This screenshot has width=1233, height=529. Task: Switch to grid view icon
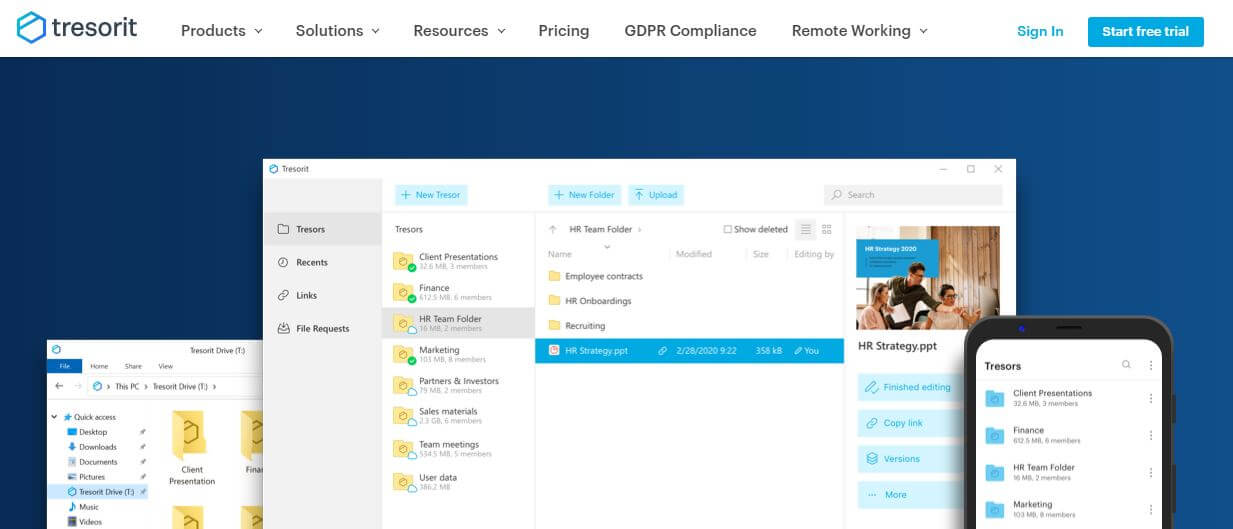[x=827, y=229]
